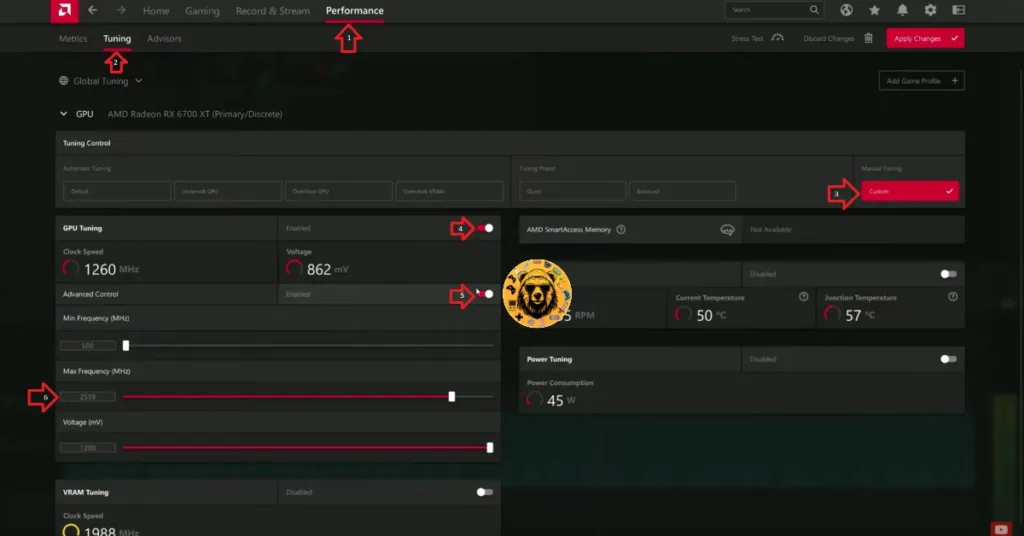This screenshot has width=1024, height=536.
Task: Go forward with the right arrow
Action: pyautogui.click(x=121, y=10)
